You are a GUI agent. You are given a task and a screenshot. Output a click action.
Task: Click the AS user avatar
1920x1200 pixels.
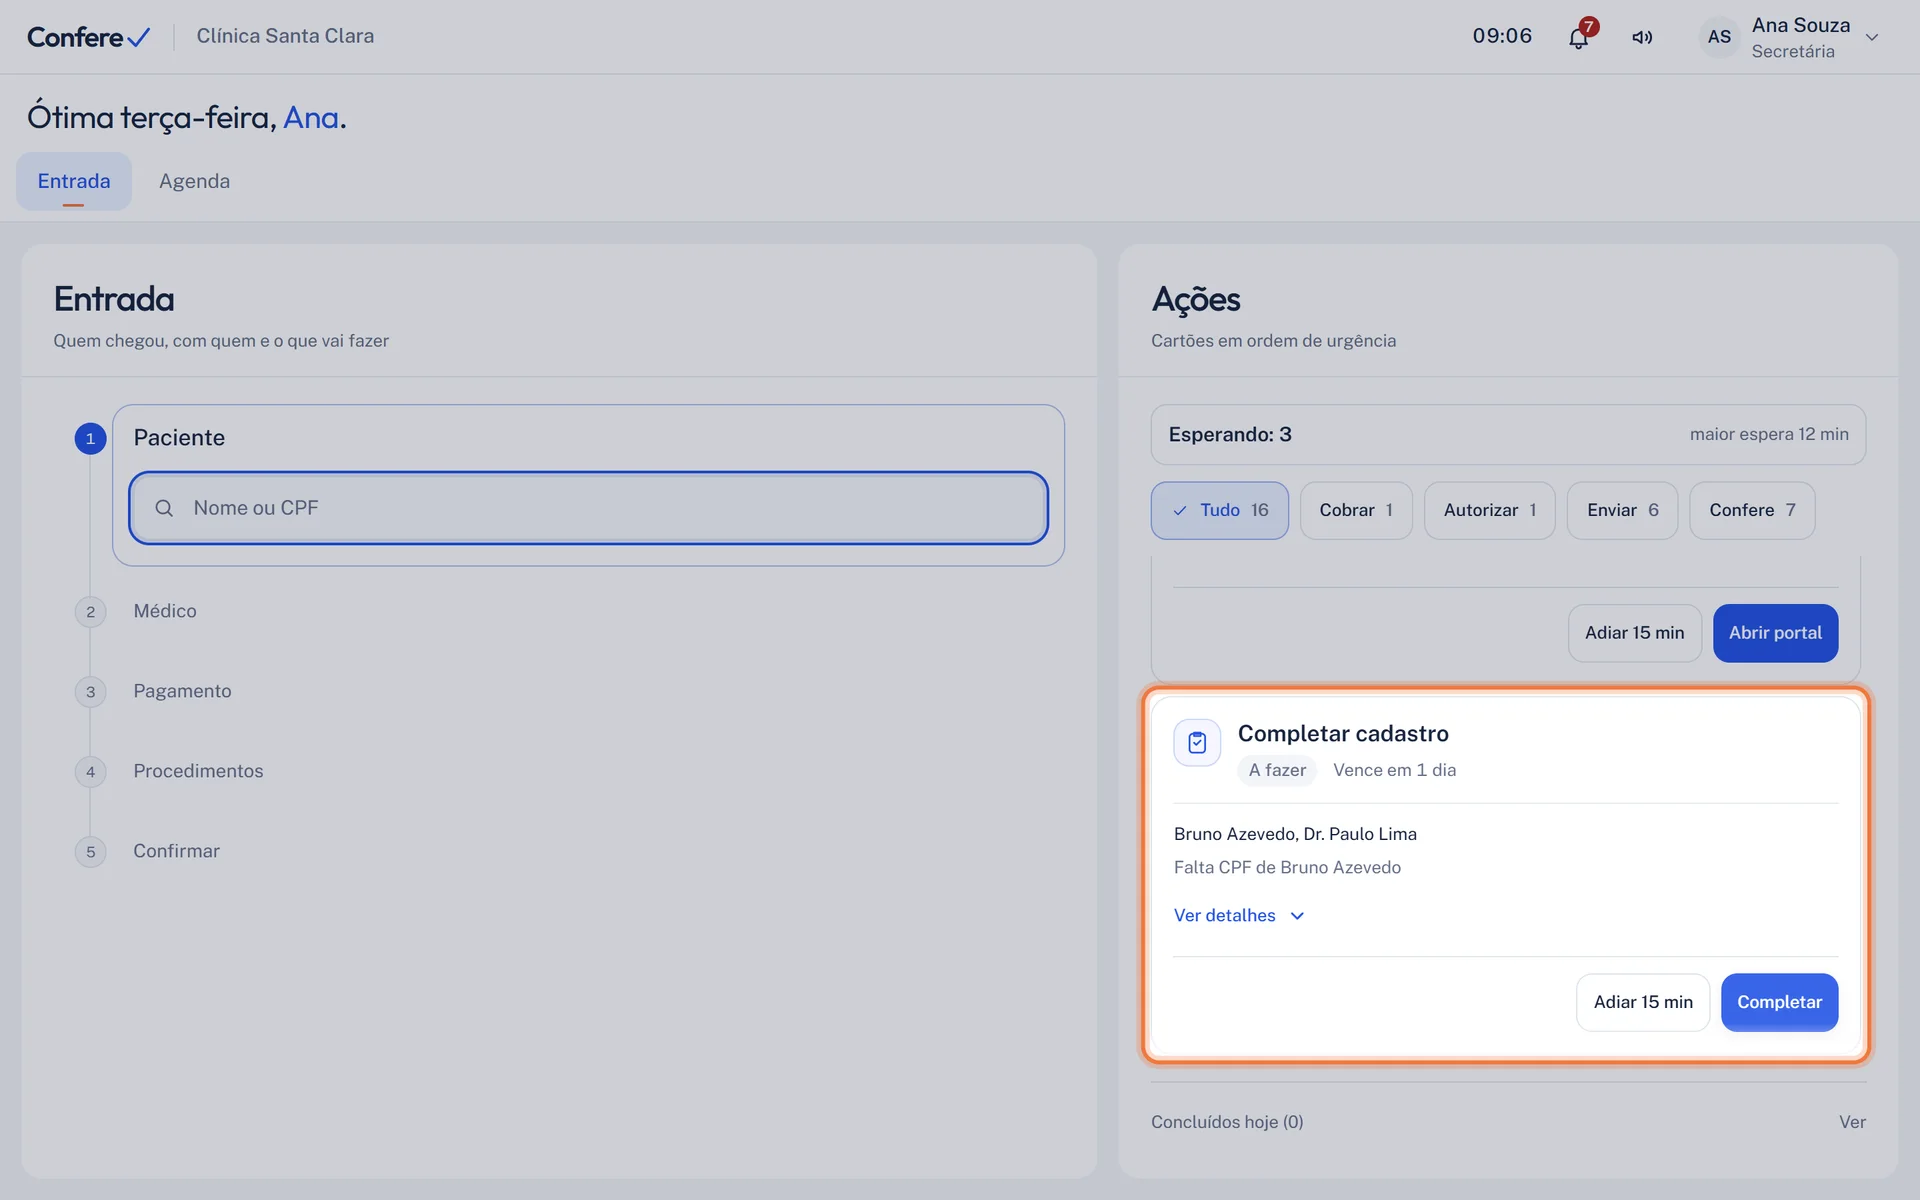1719,37
